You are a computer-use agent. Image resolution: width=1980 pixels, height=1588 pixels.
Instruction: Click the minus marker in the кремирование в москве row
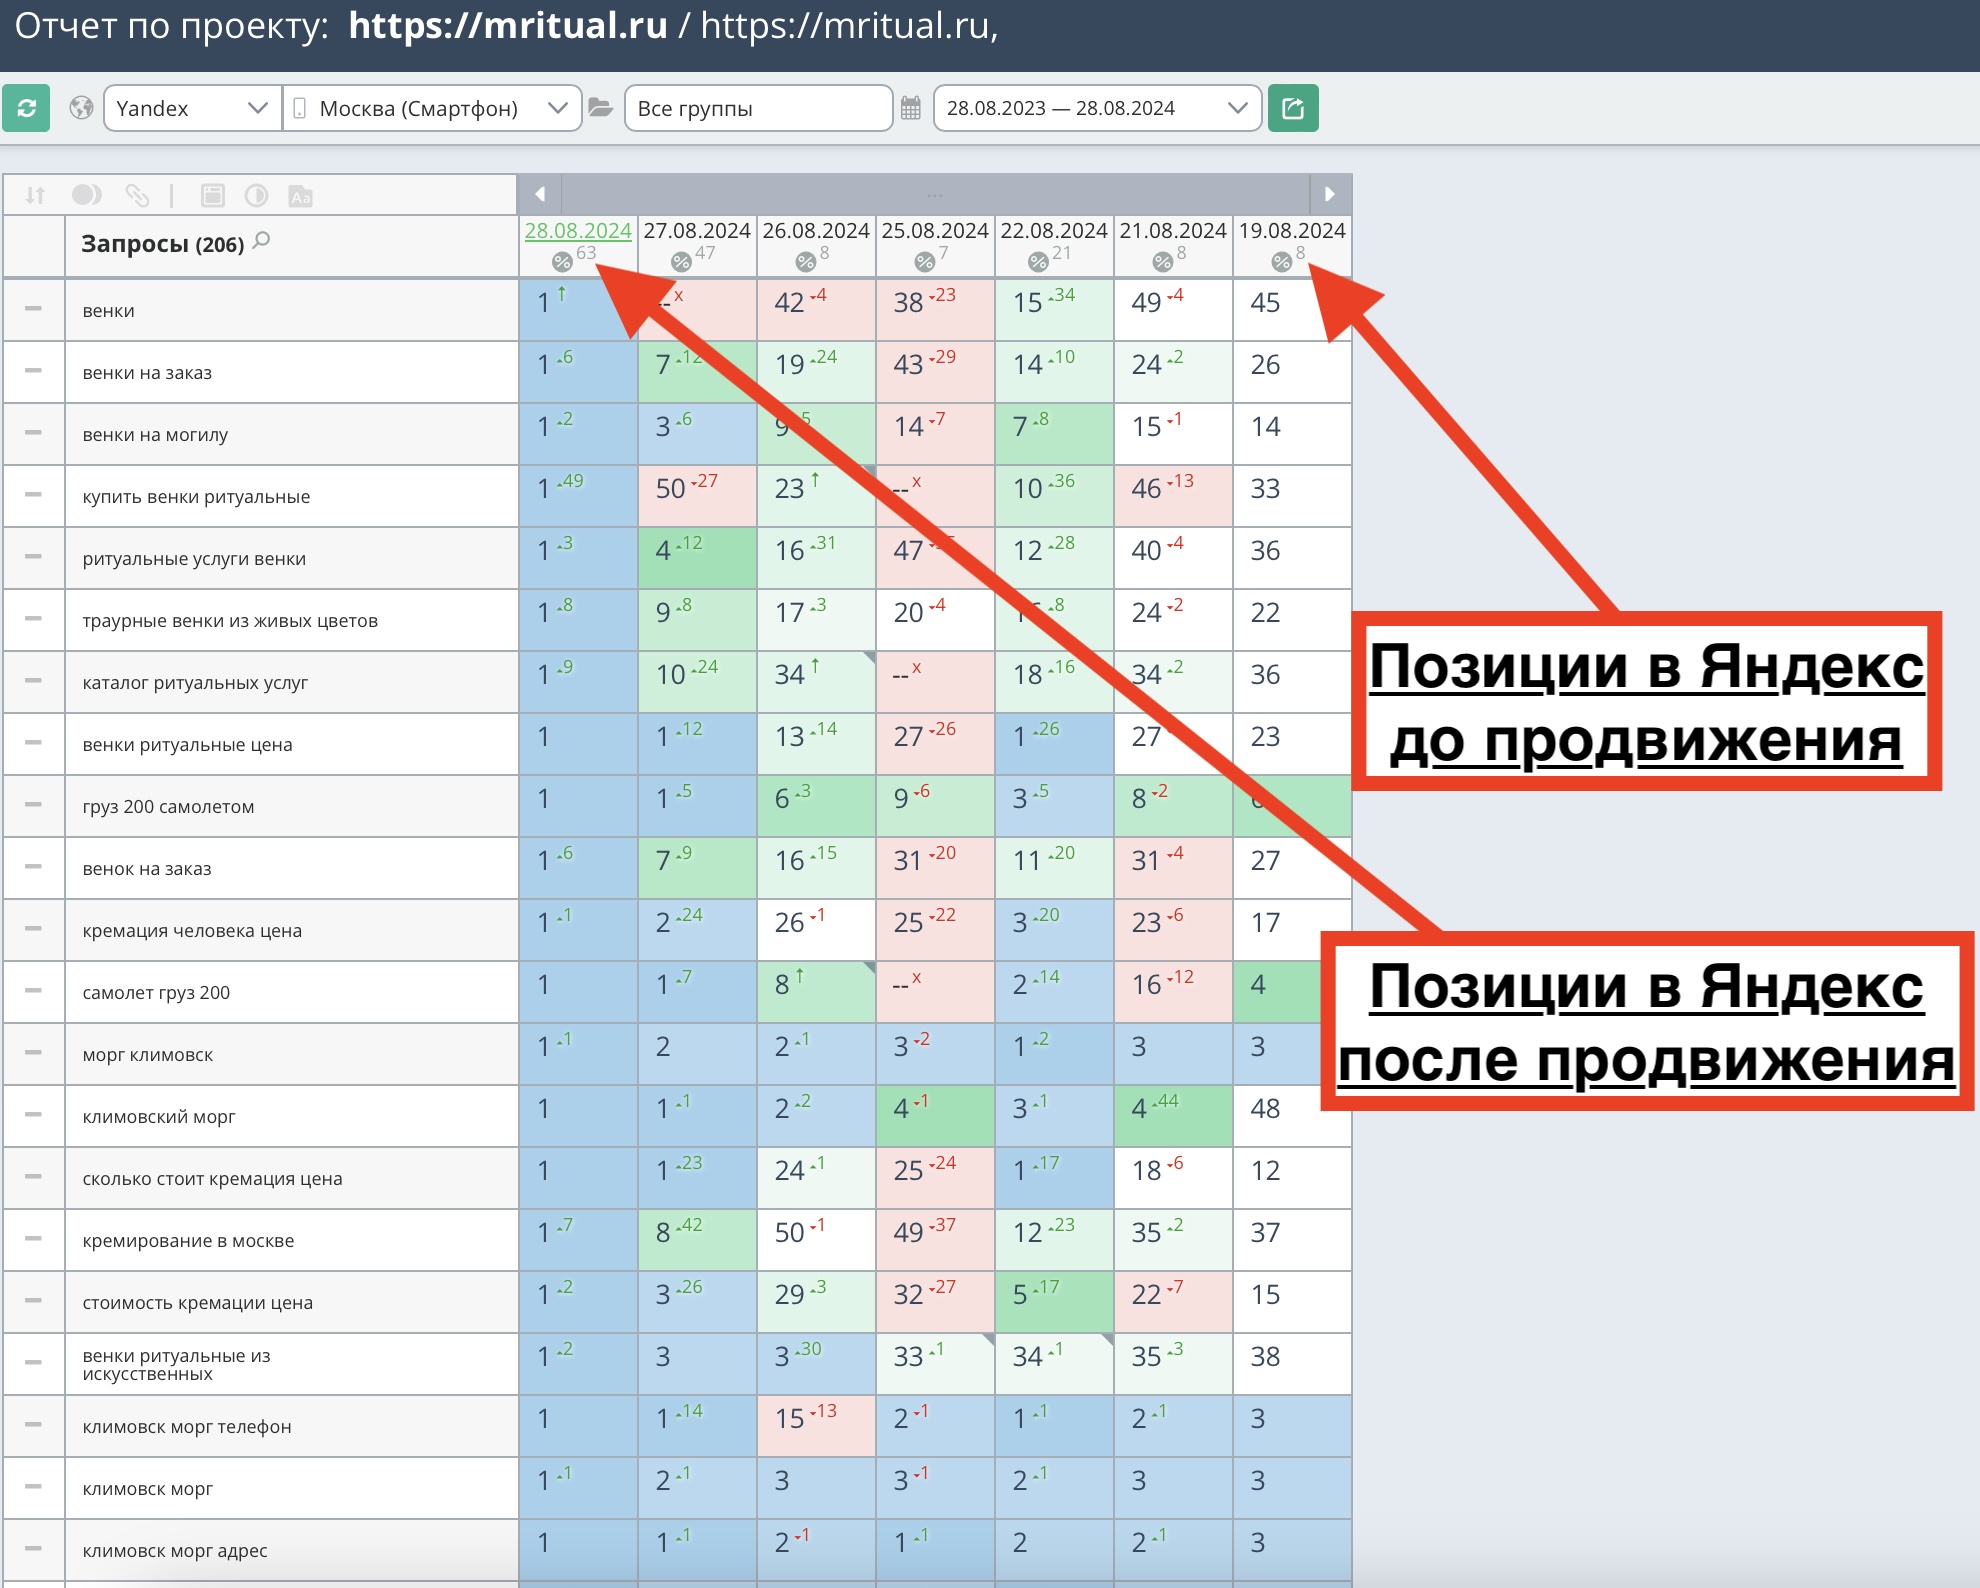(x=33, y=1239)
